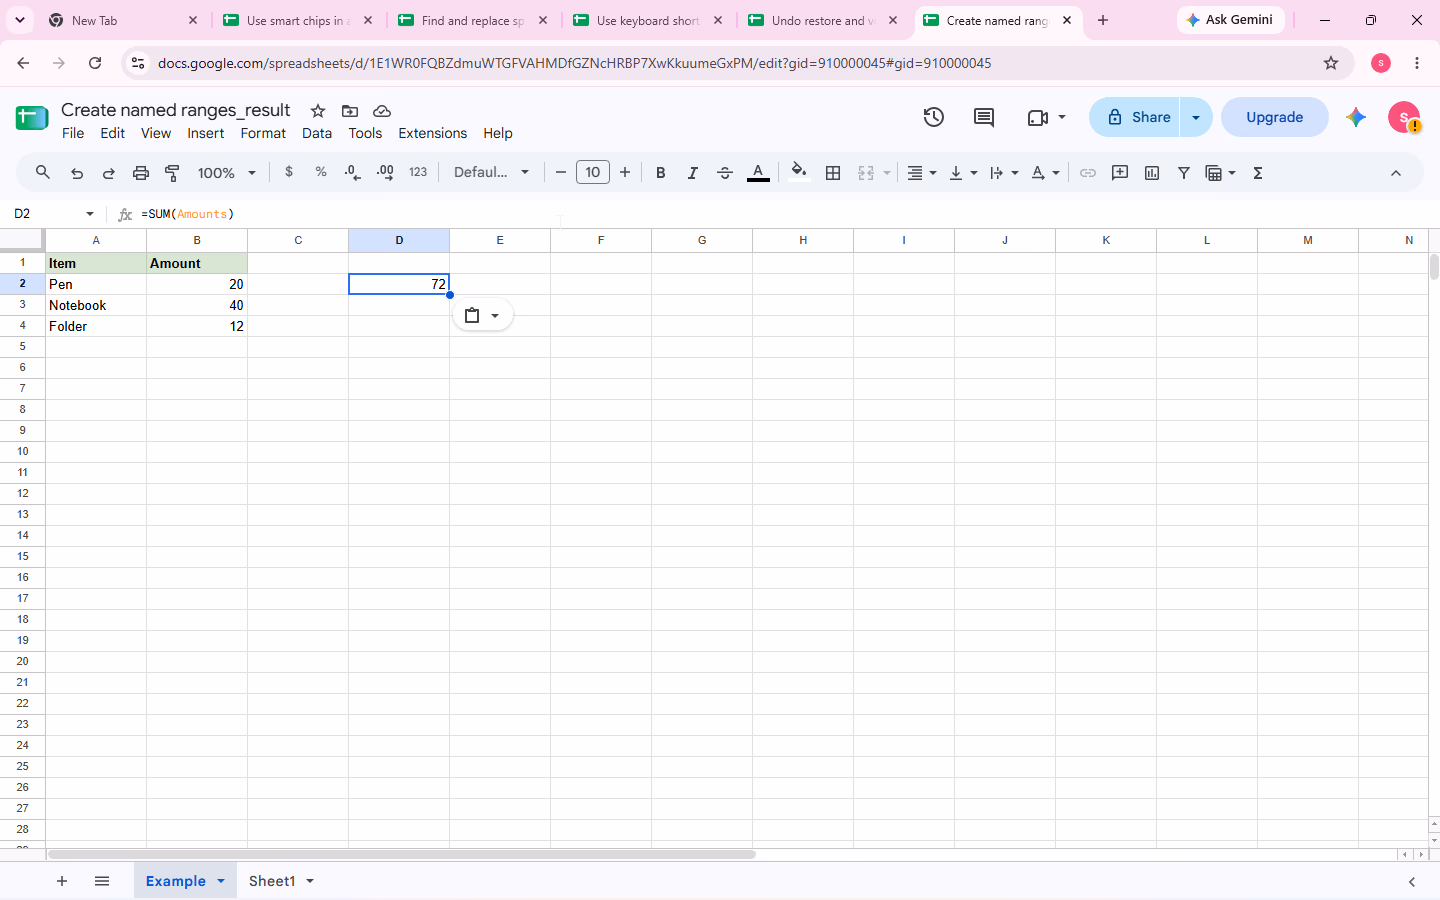This screenshot has height=900, width=1440.
Task: Format selected cell as percent
Action: tap(321, 172)
